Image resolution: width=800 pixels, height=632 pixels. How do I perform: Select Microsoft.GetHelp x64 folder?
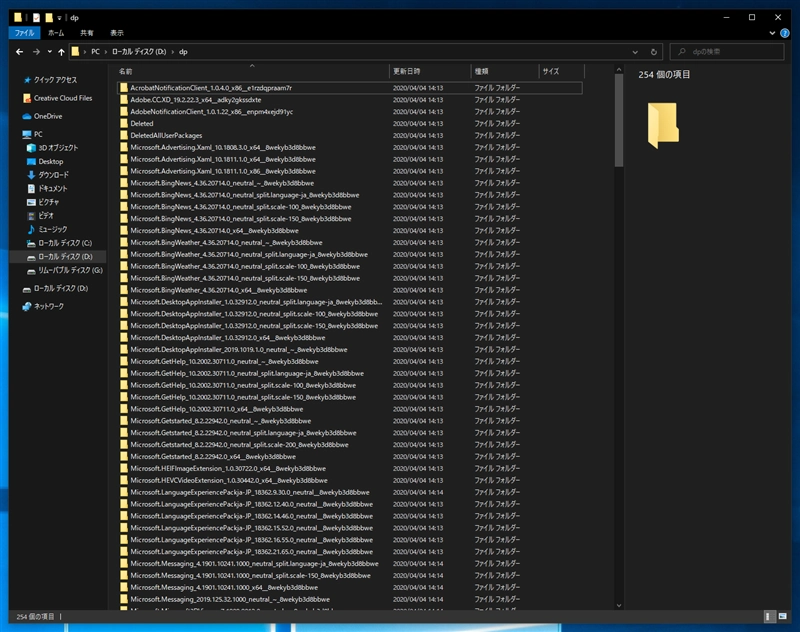pyautogui.click(x=350, y=409)
